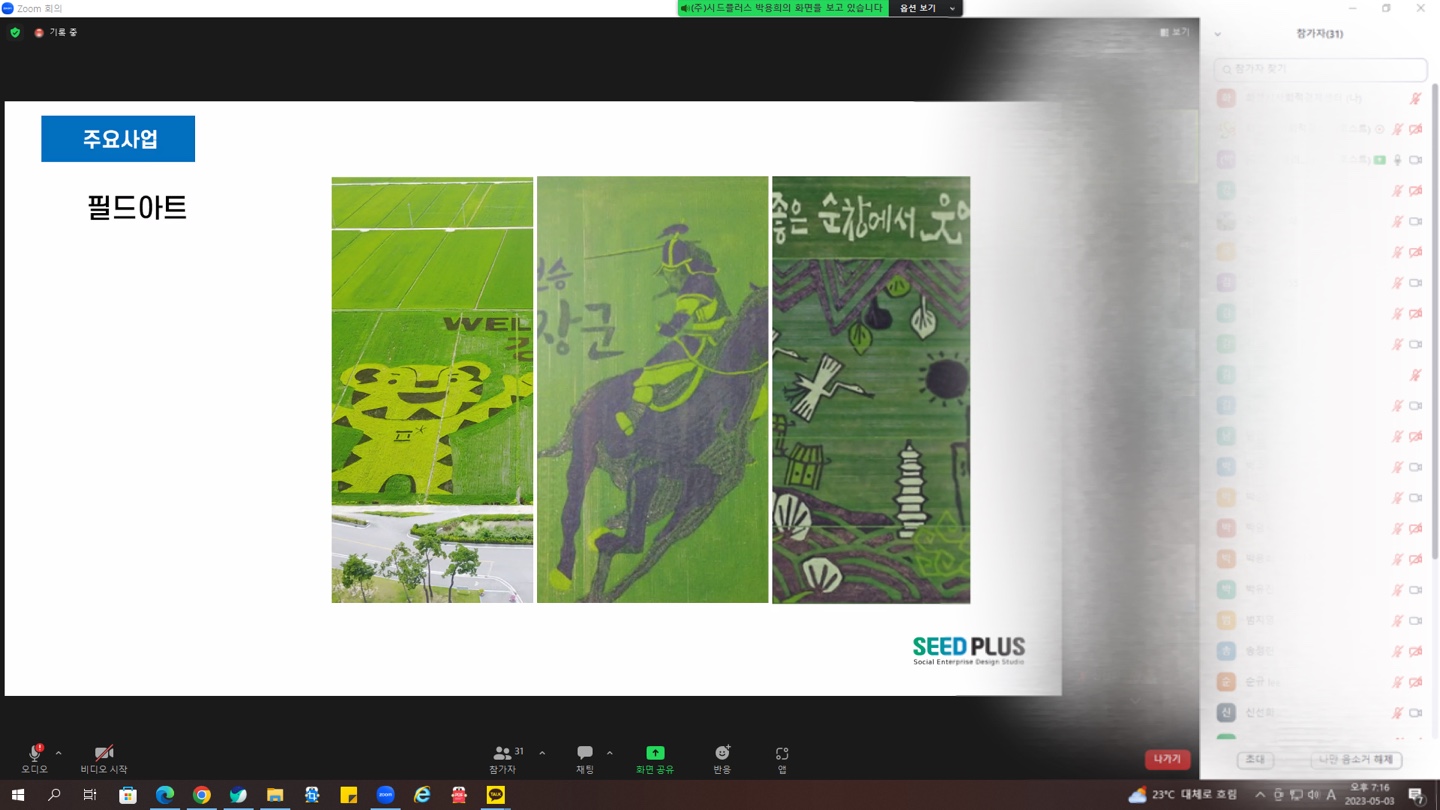The height and width of the screenshot is (810, 1440).
Task: Open Windows taskbar search
Action: (54, 795)
